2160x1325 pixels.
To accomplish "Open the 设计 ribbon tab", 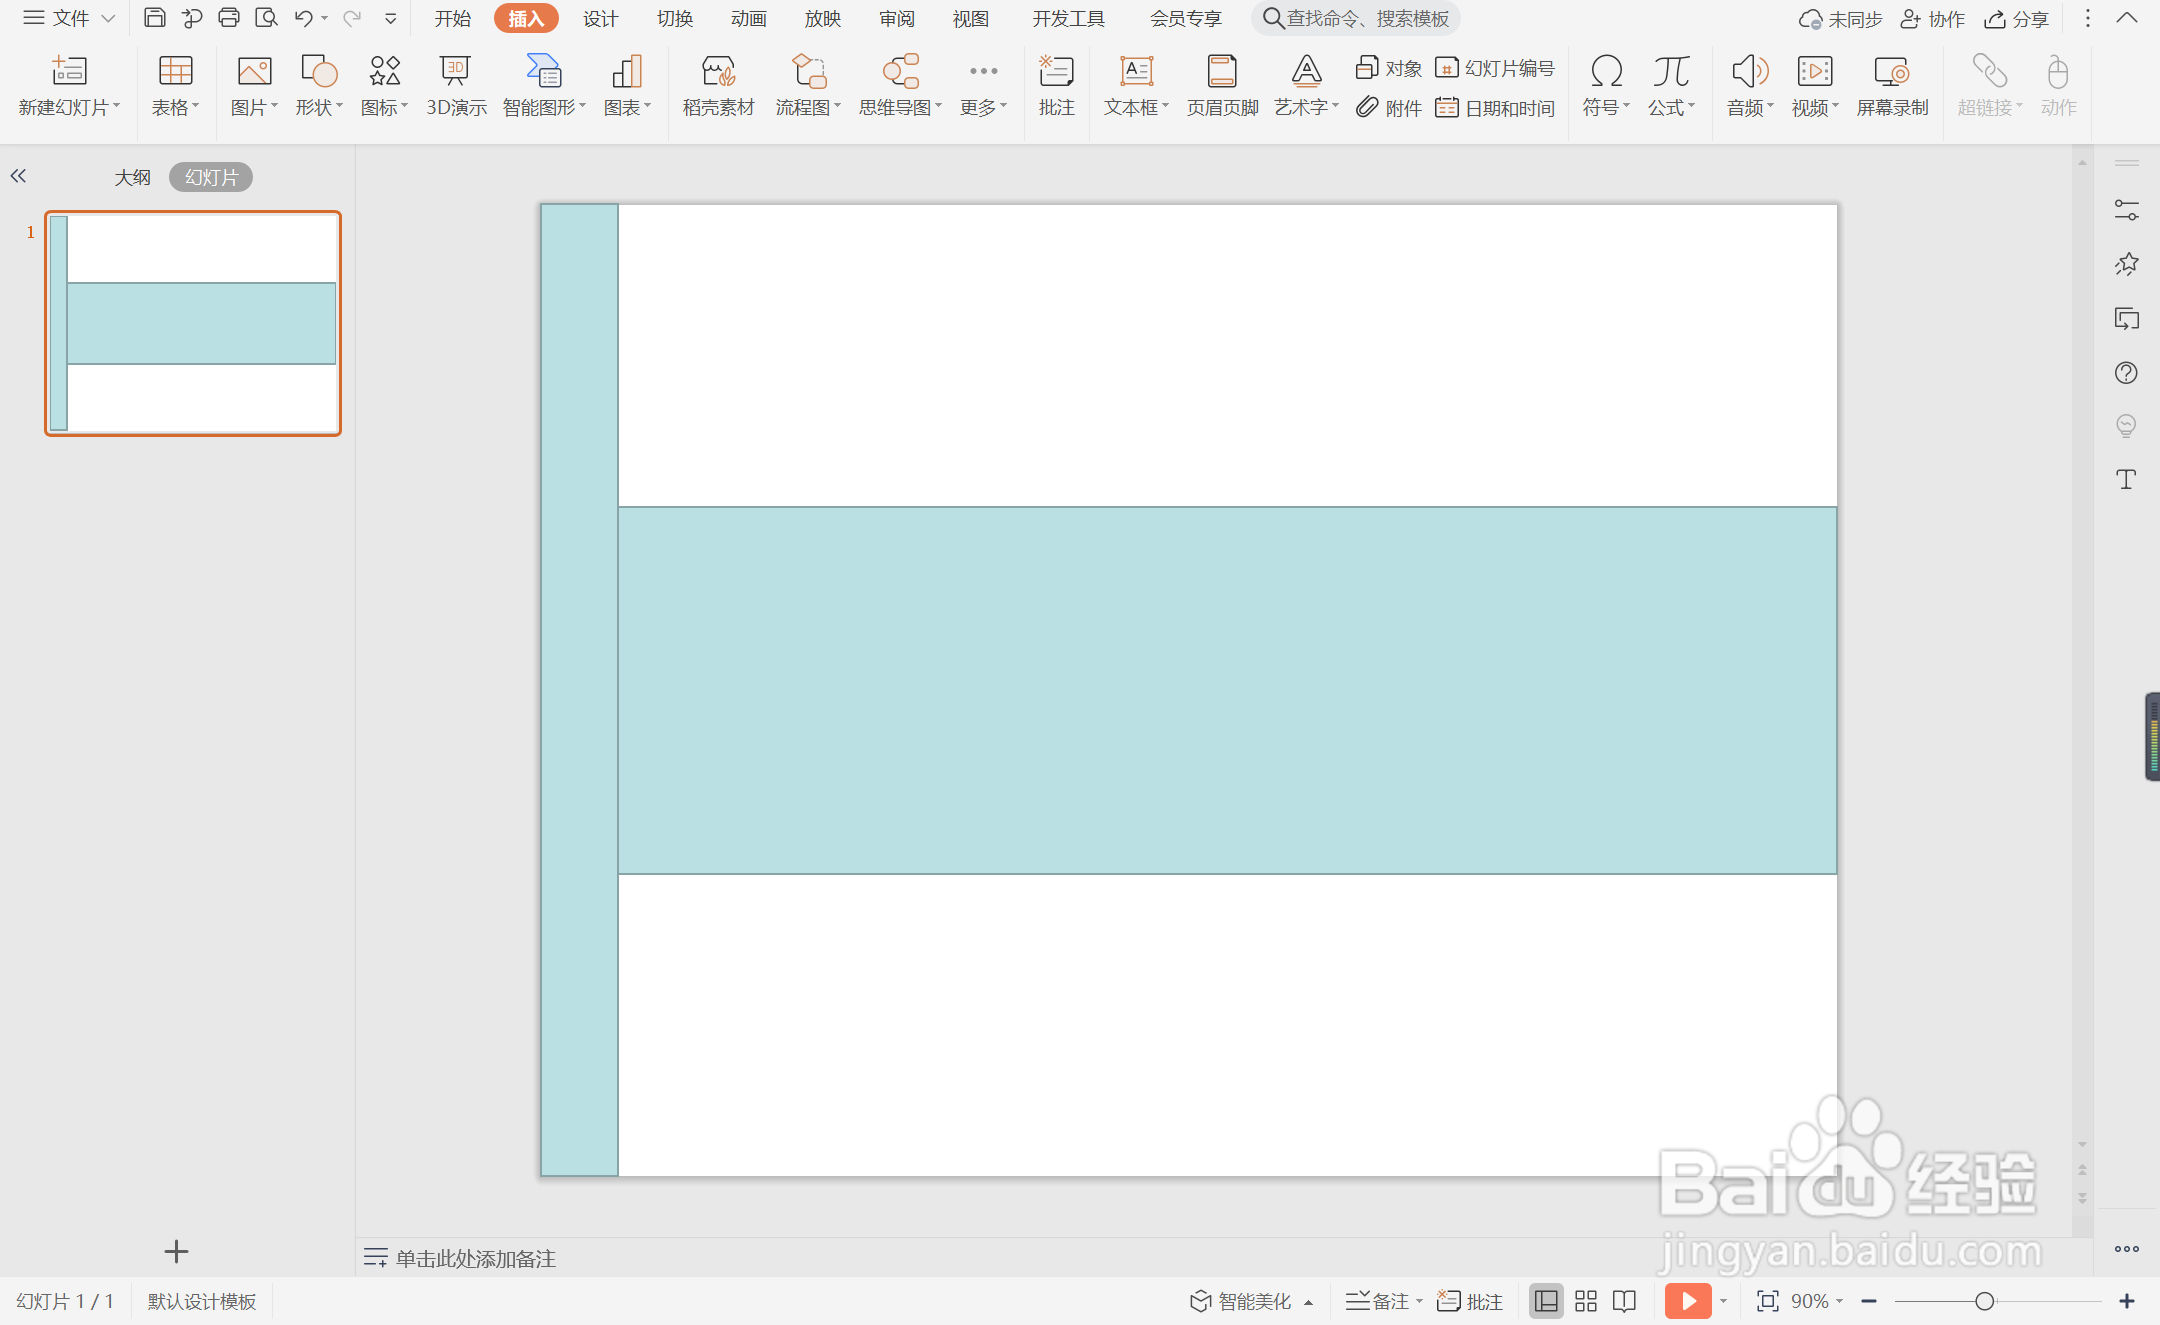I will click(600, 19).
